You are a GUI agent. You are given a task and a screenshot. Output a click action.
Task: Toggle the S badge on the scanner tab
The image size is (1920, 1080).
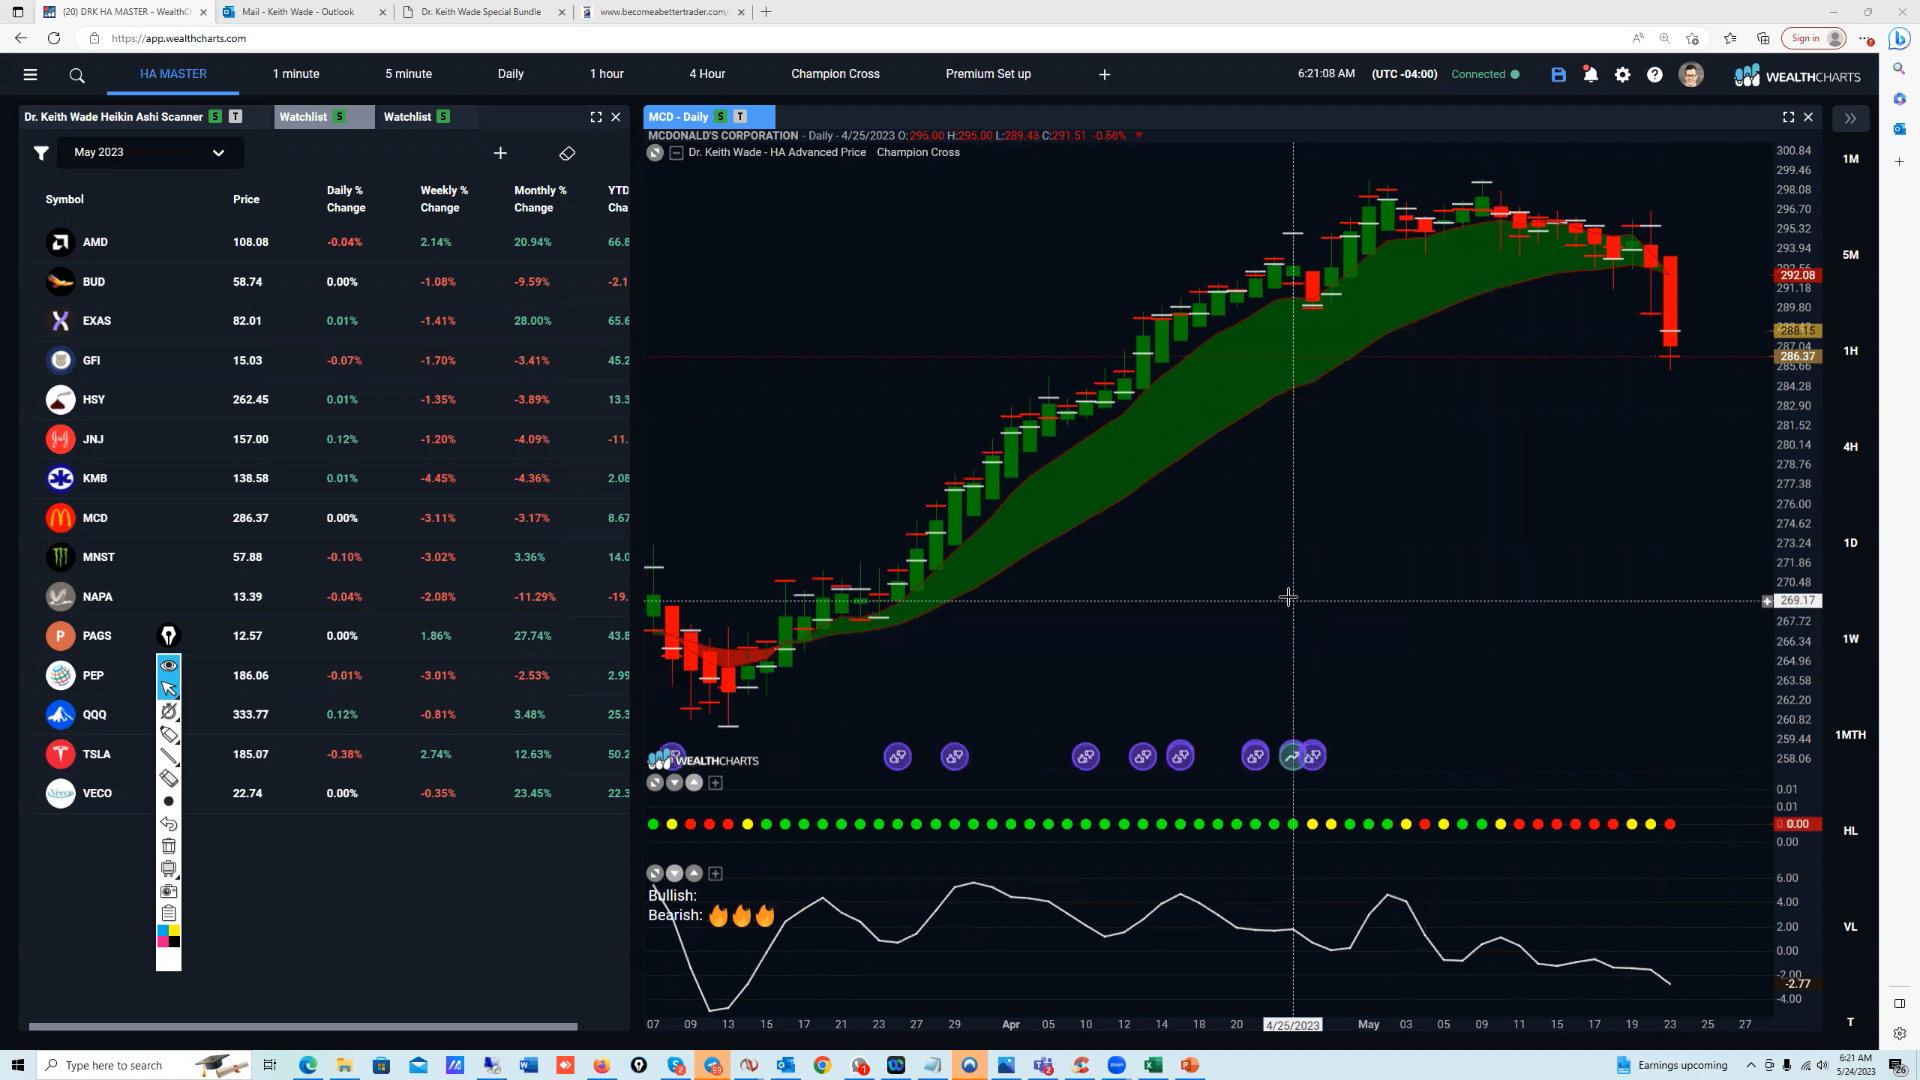215,117
